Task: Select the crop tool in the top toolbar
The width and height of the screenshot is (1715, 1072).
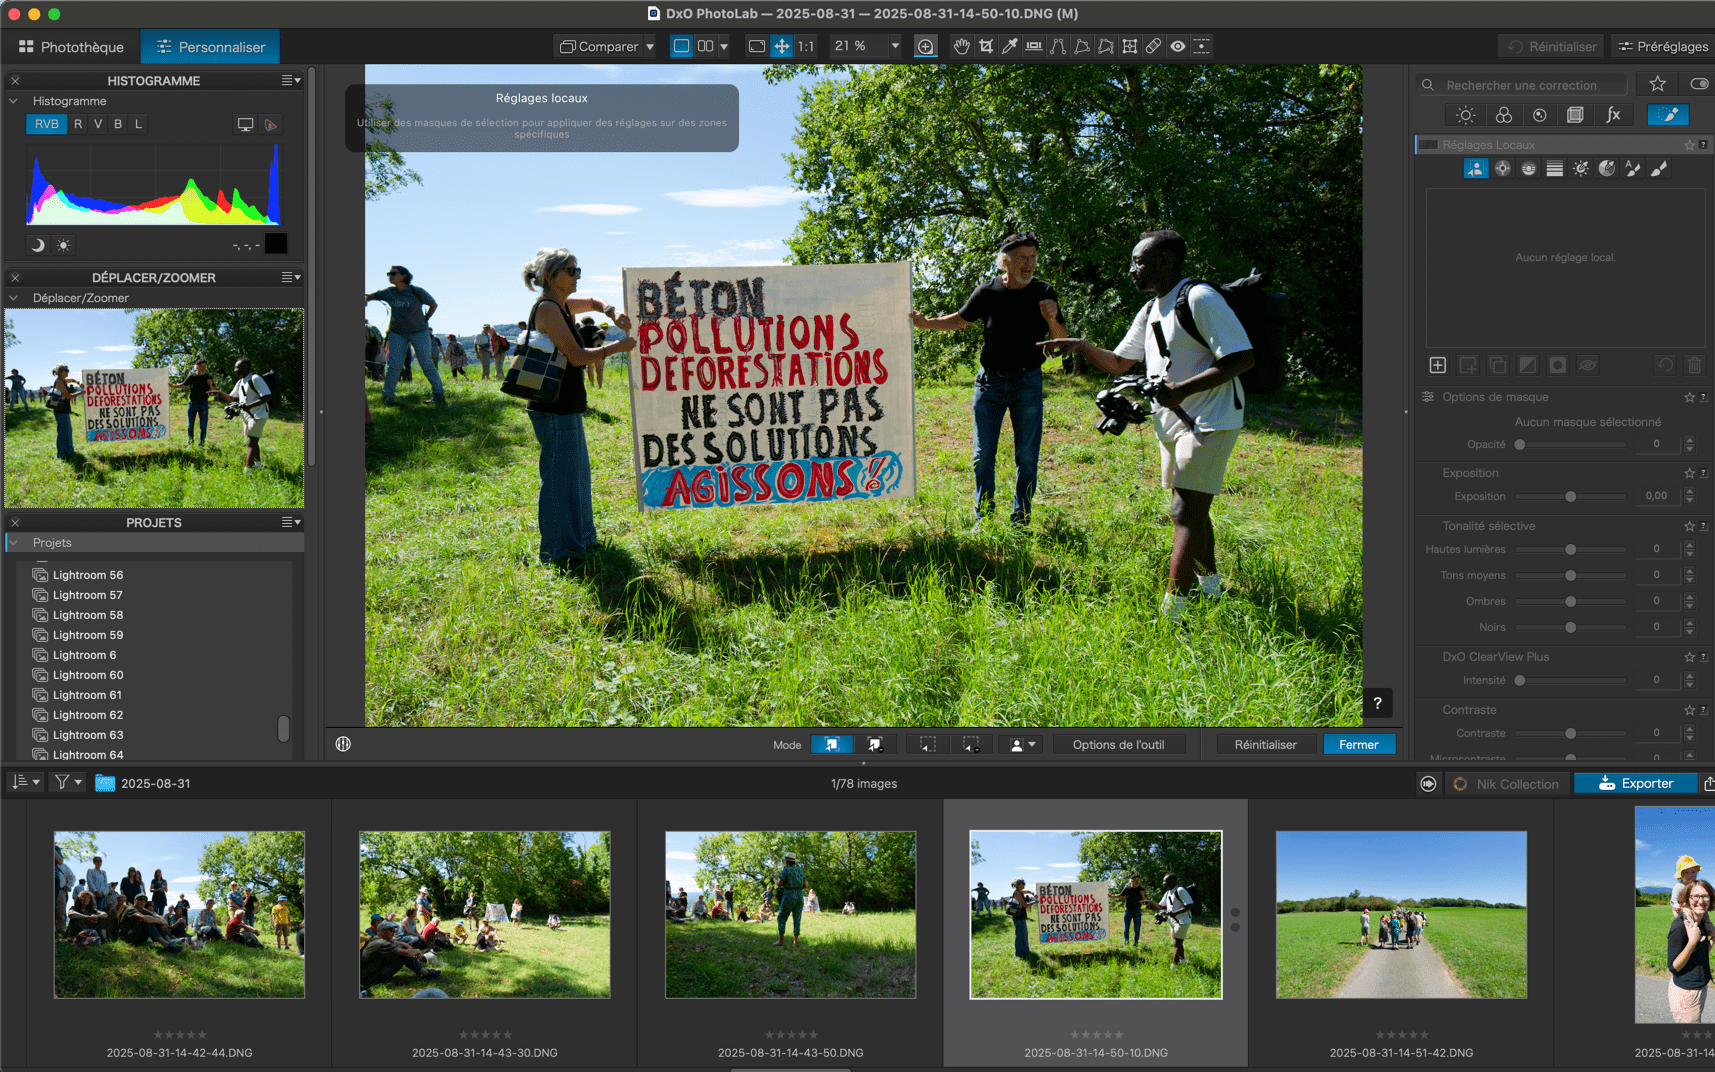Action: pos(986,46)
